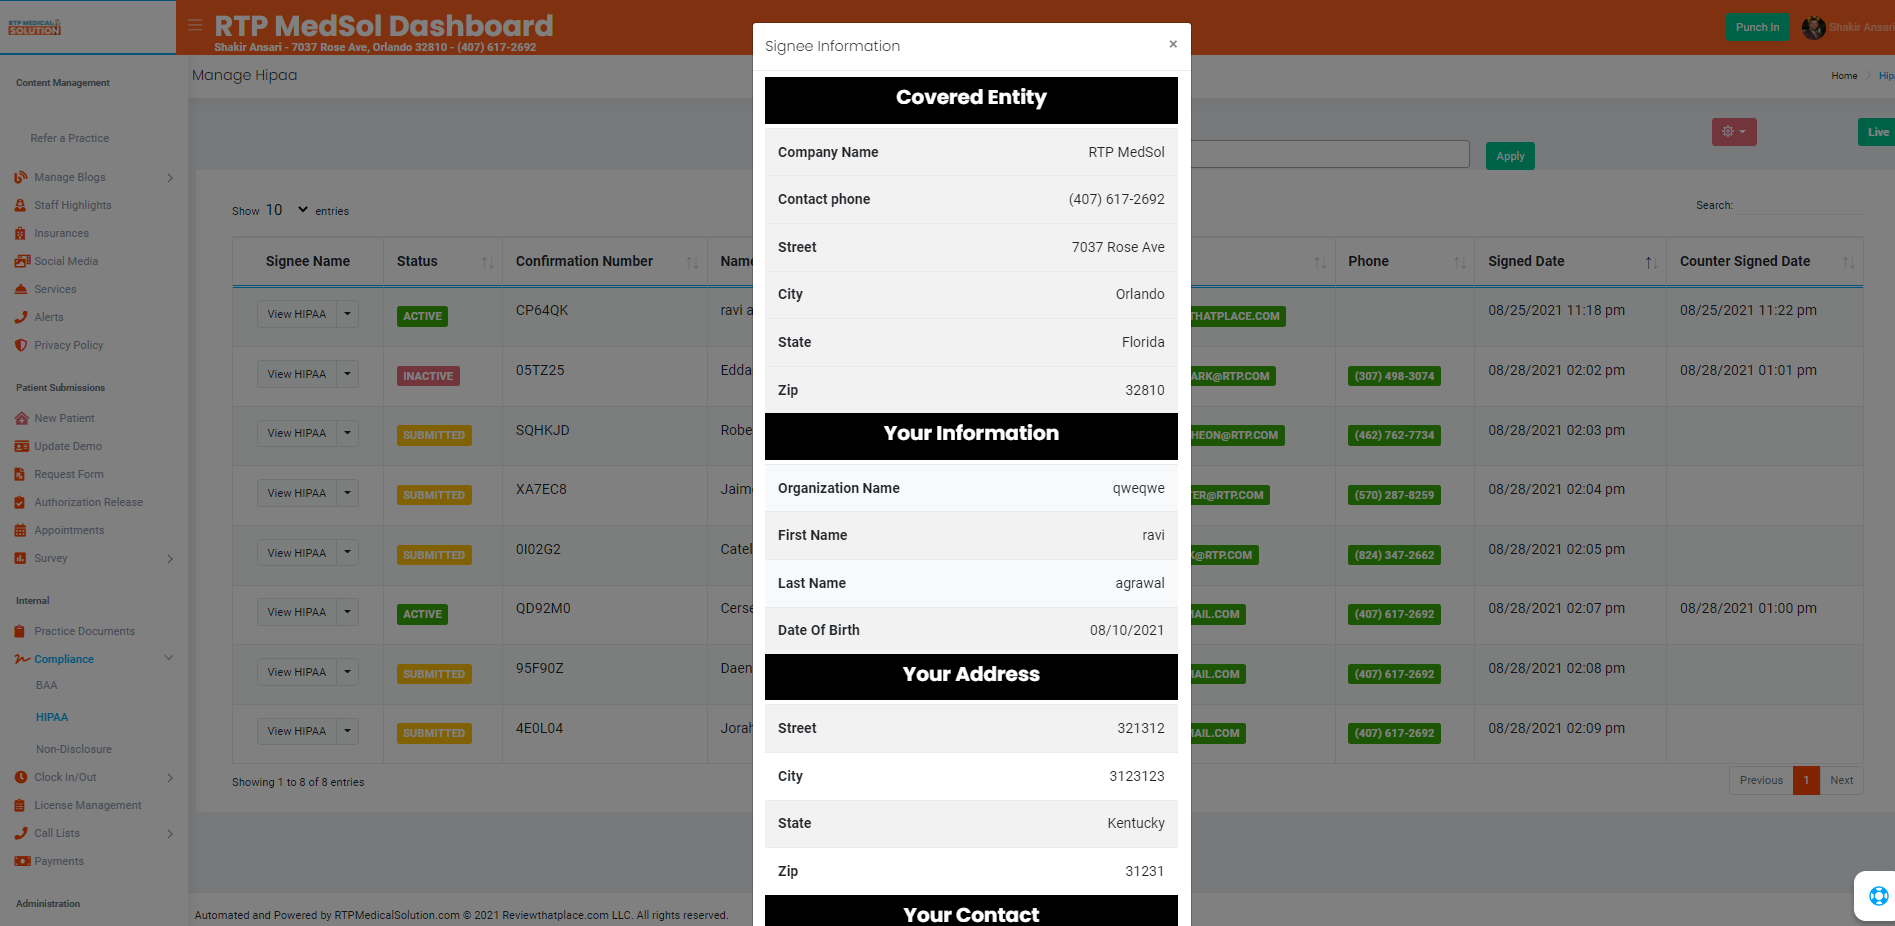The height and width of the screenshot is (926, 1895).
Task: Collapse the Compliance submenu arrow
Action: click(169, 658)
